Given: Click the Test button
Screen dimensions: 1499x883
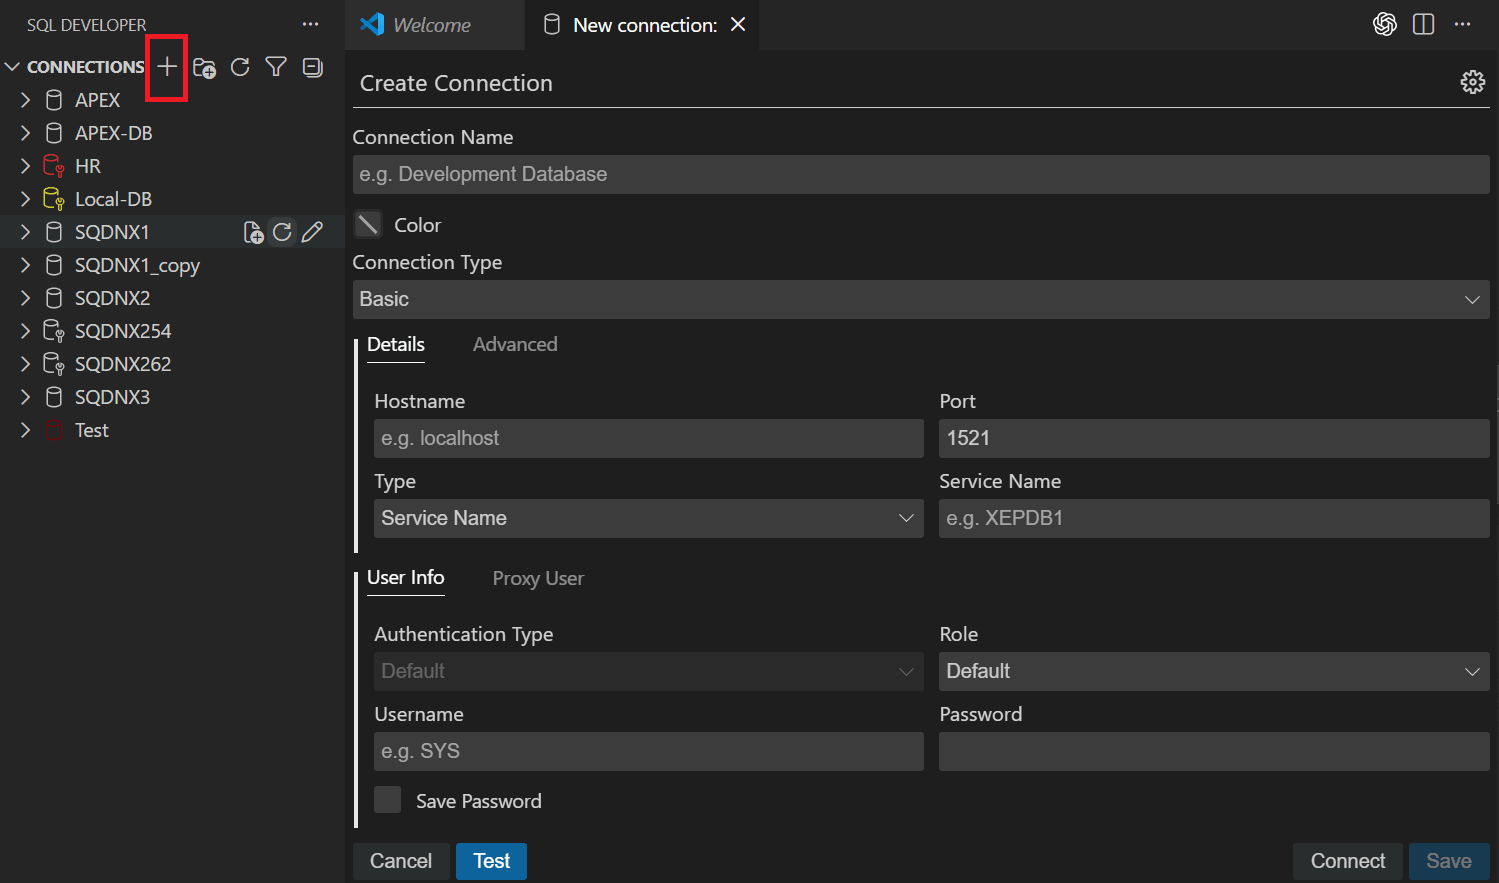Looking at the screenshot, I should [x=491, y=861].
